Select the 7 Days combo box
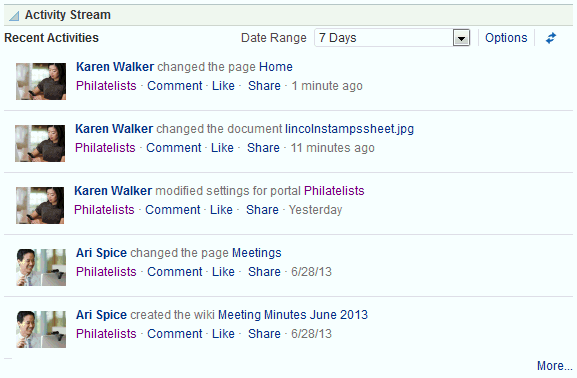Screen dimensions: 577x378 coord(392,38)
